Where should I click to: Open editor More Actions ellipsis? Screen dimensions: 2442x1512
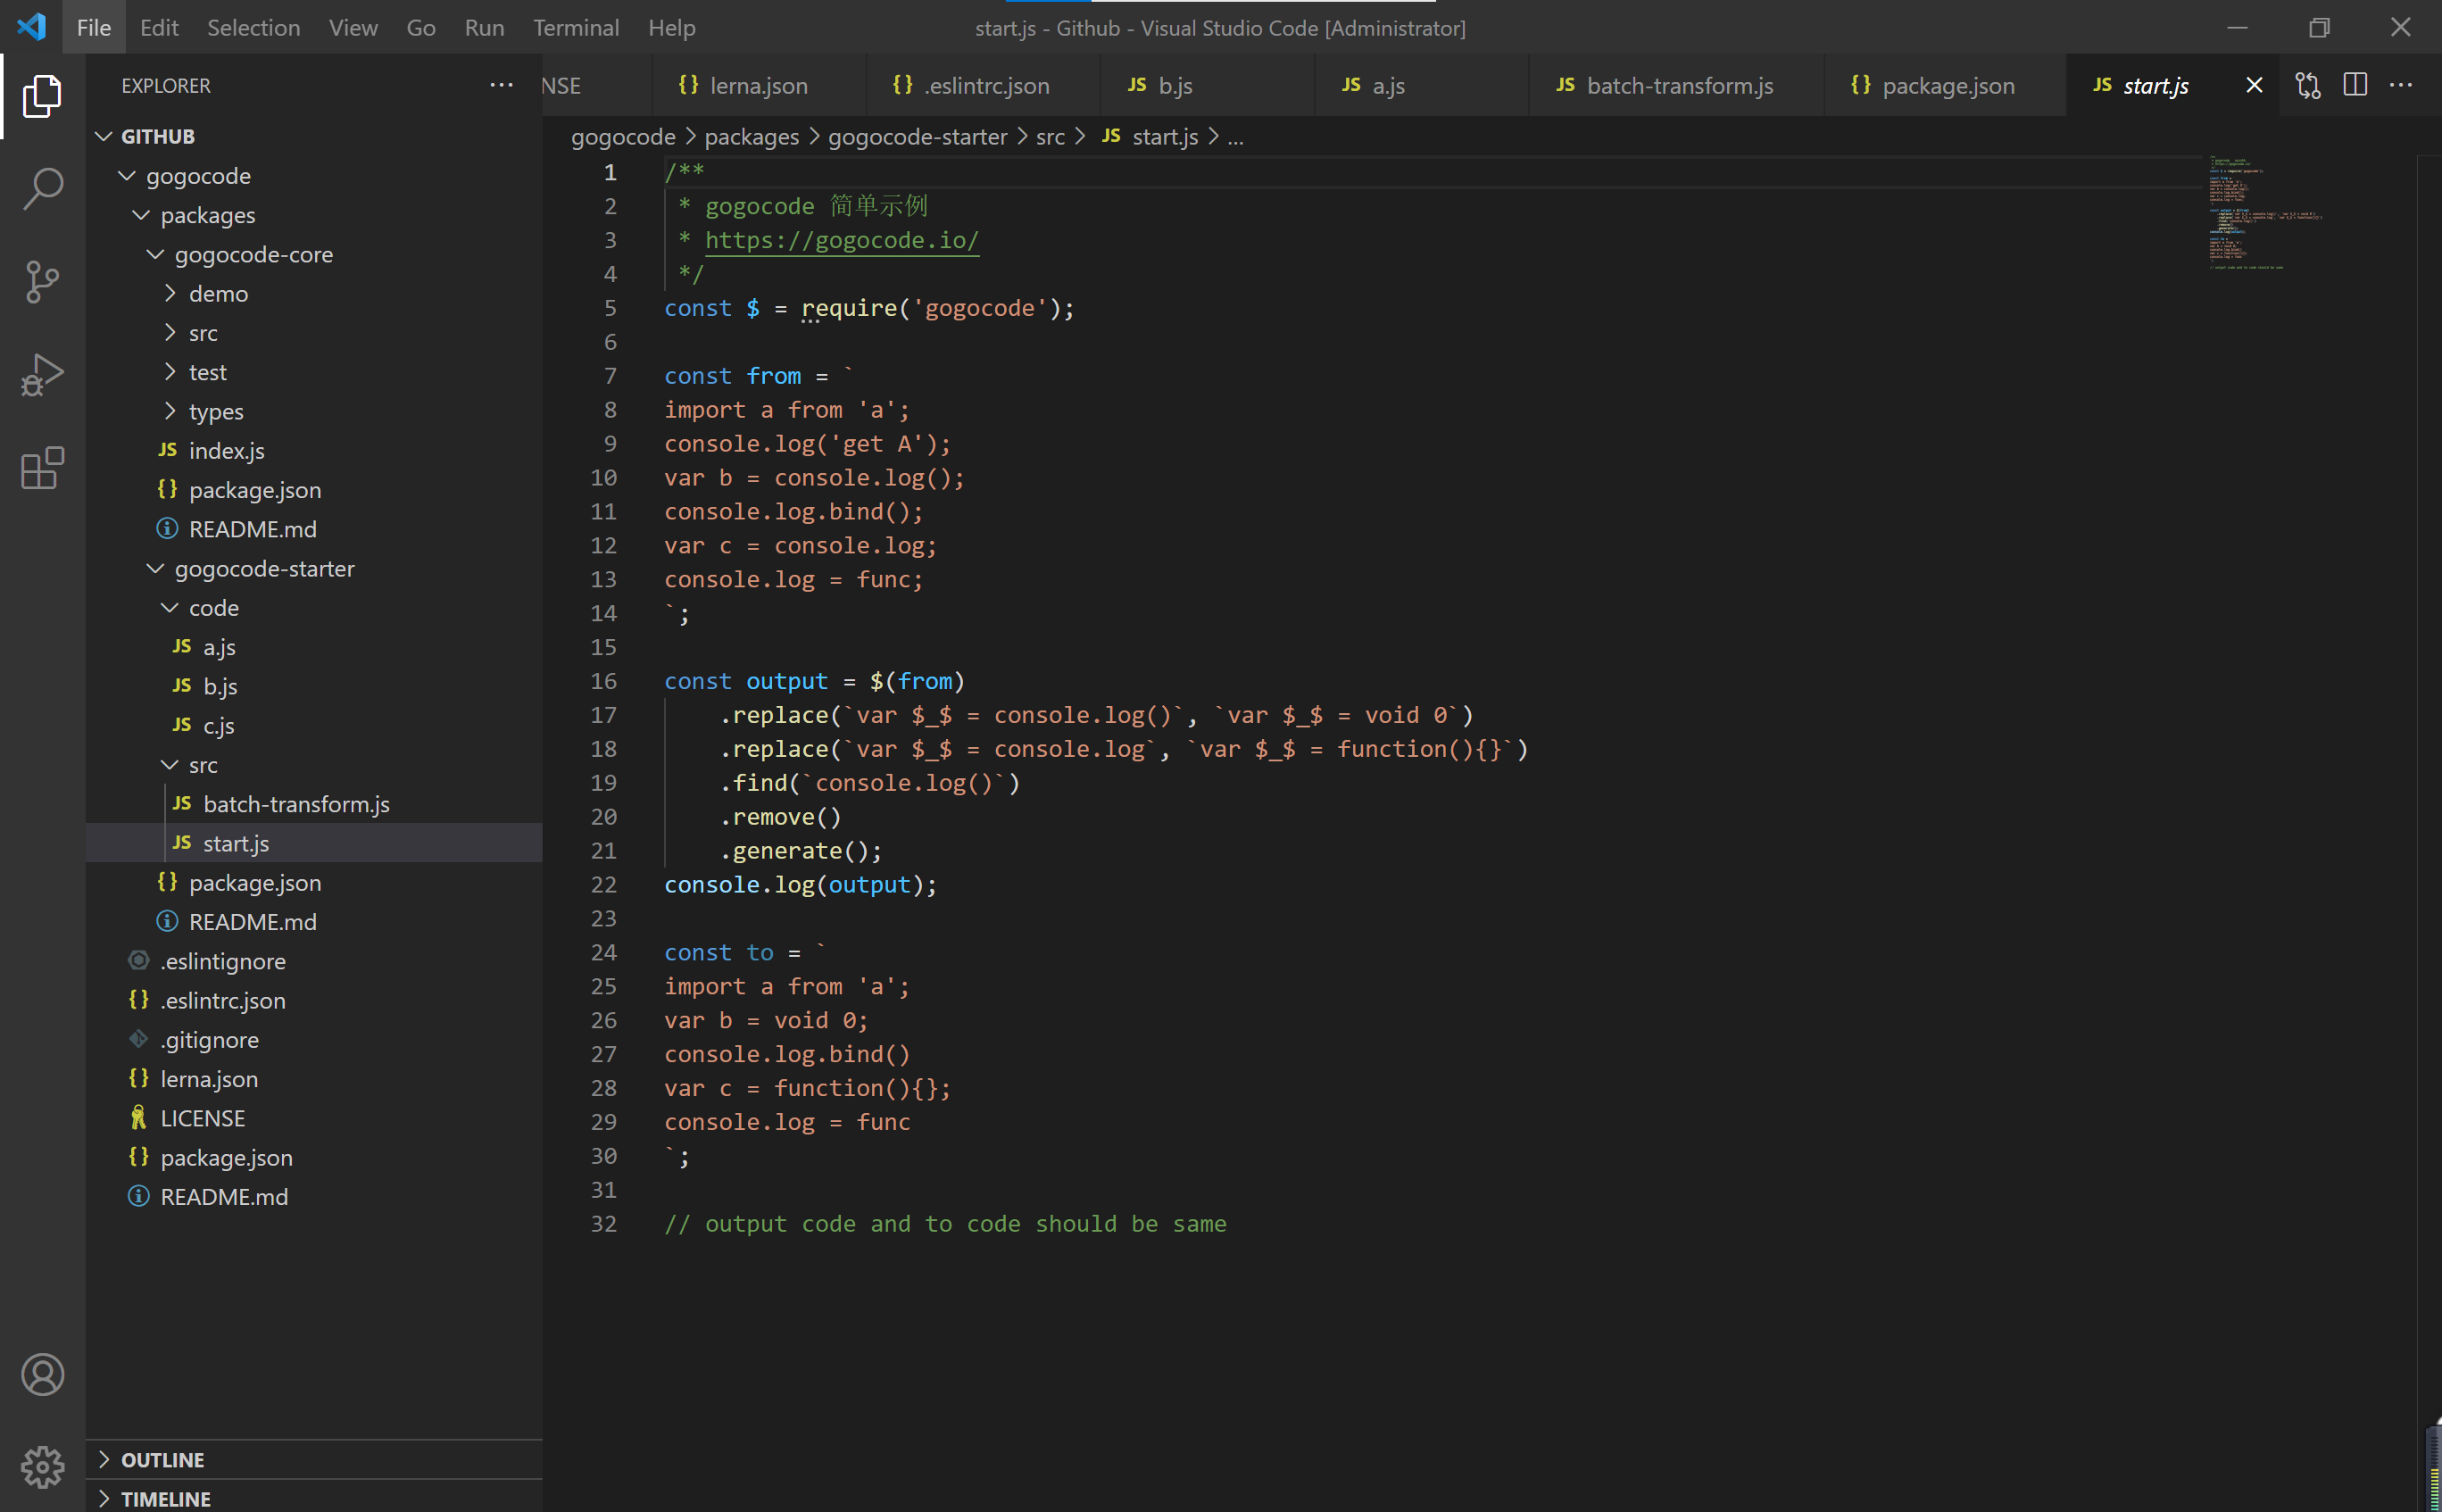click(x=2401, y=85)
